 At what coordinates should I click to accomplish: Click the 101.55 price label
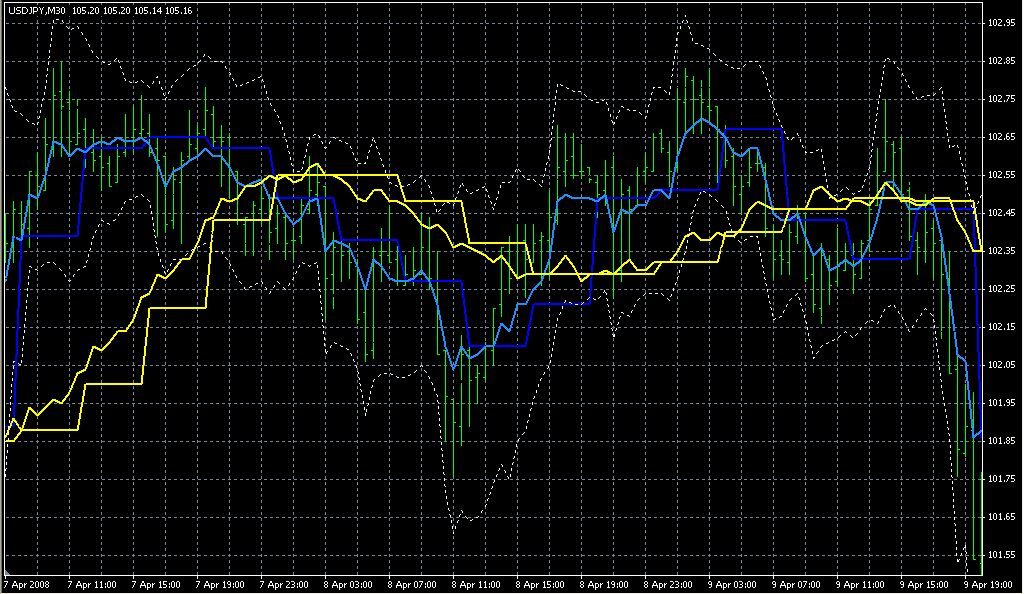click(x=1001, y=554)
